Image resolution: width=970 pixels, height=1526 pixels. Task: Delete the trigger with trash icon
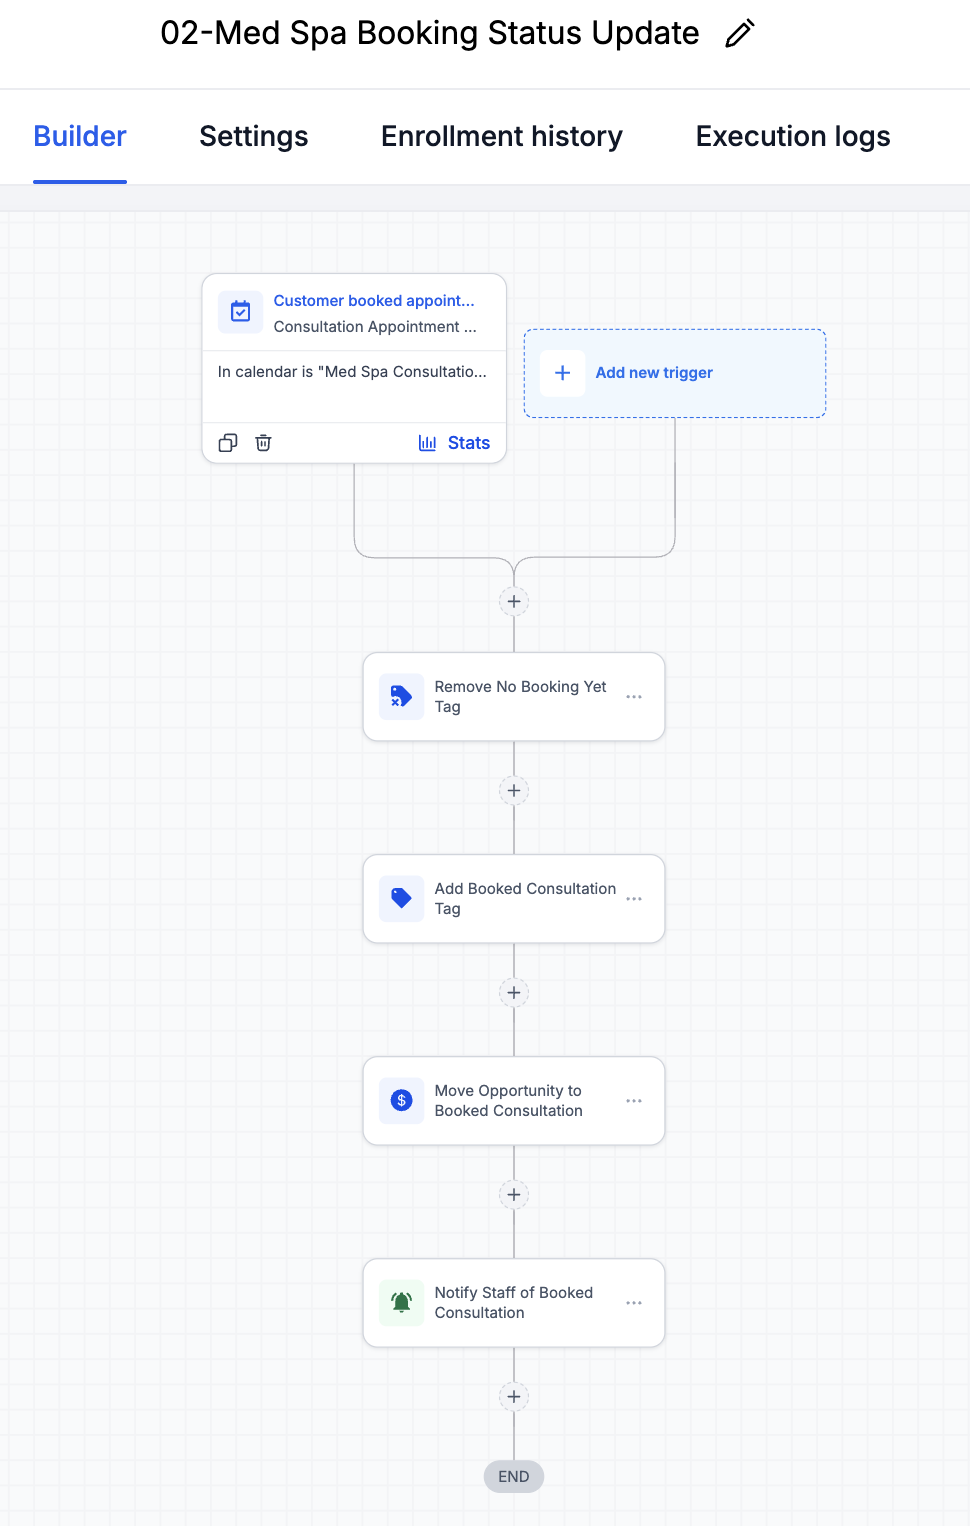263,443
